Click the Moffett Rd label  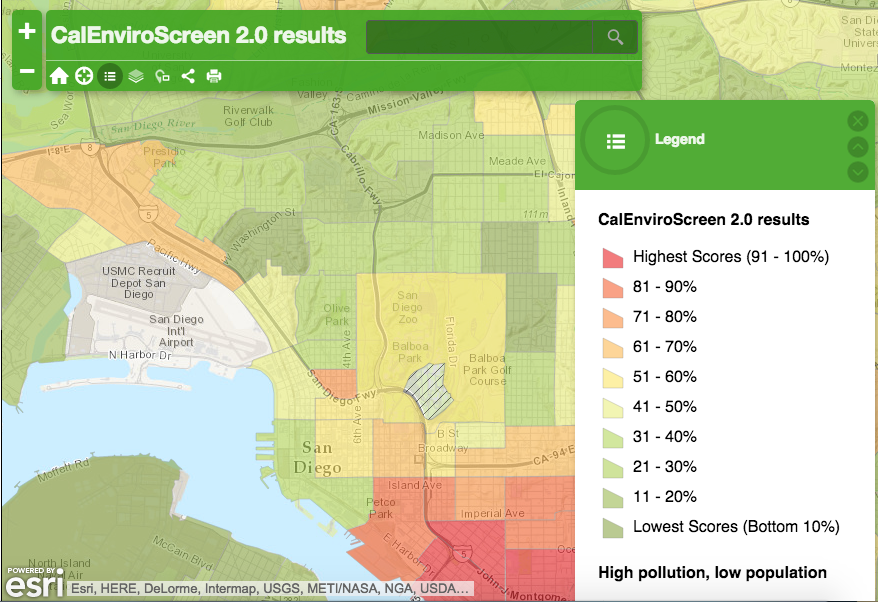(63, 470)
